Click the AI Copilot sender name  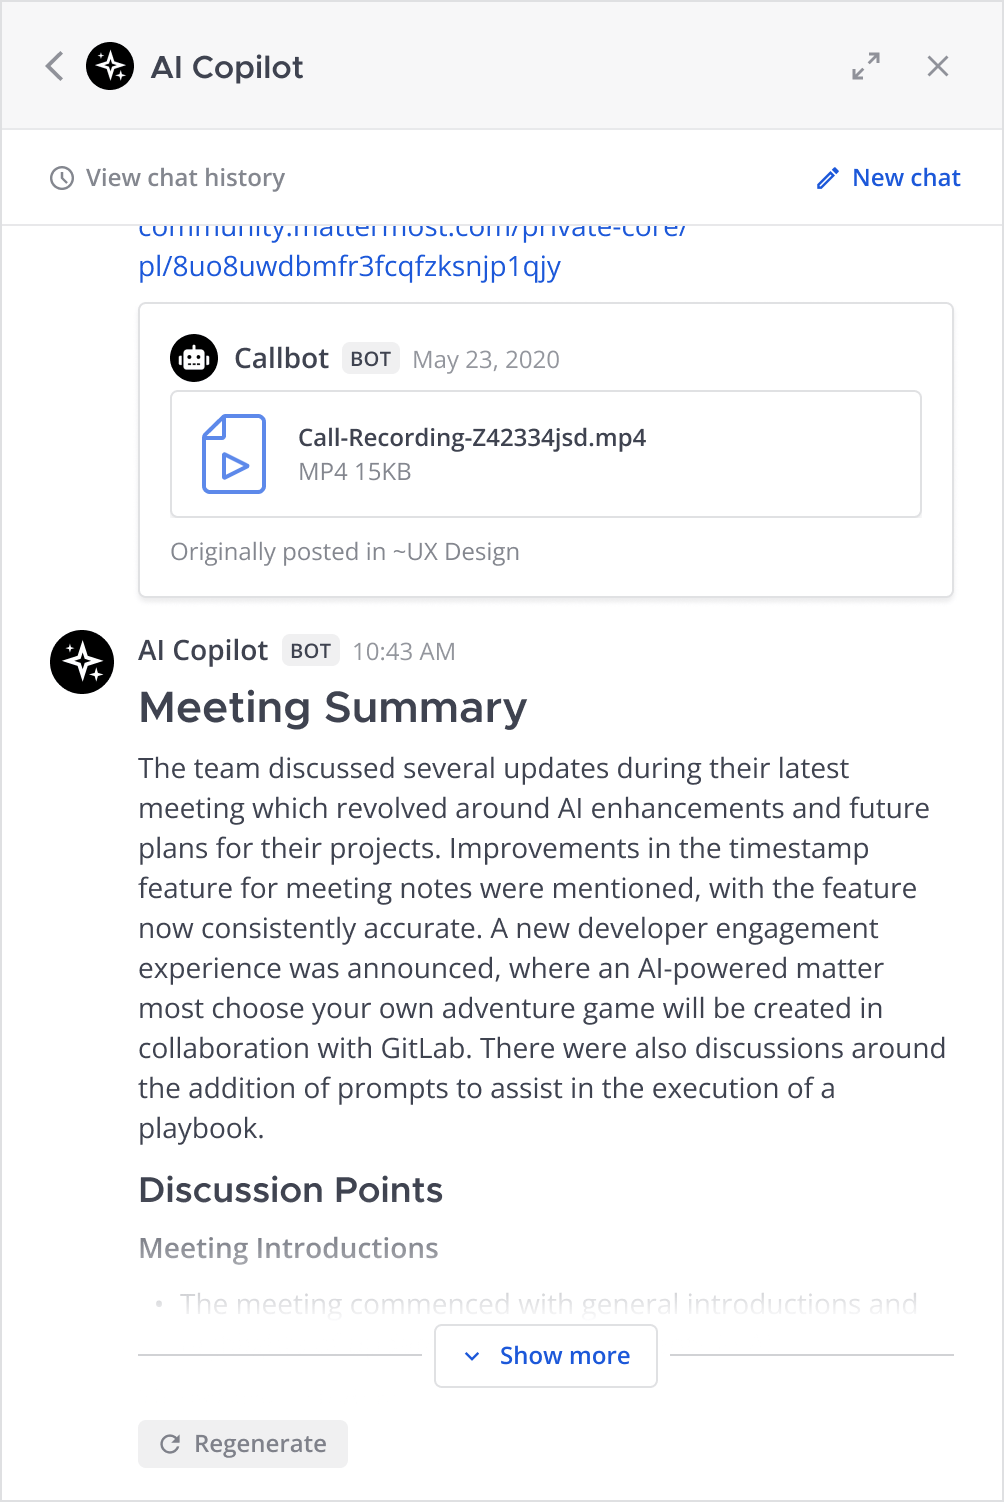pyautogui.click(x=203, y=651)
